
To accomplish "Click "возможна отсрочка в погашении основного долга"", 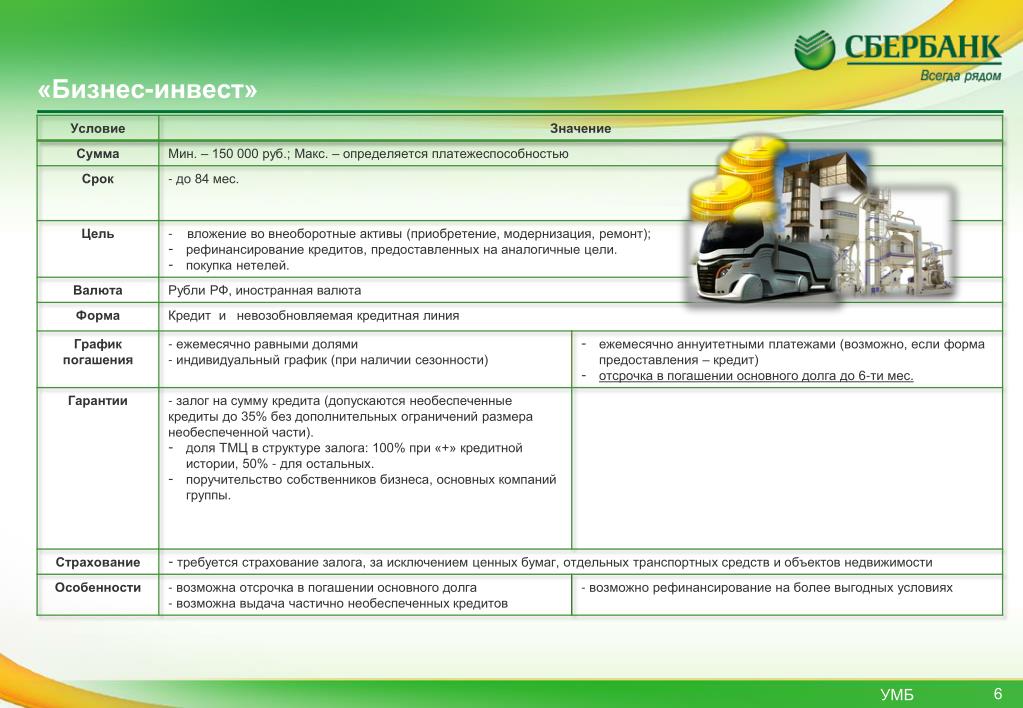I will point(322,588).
